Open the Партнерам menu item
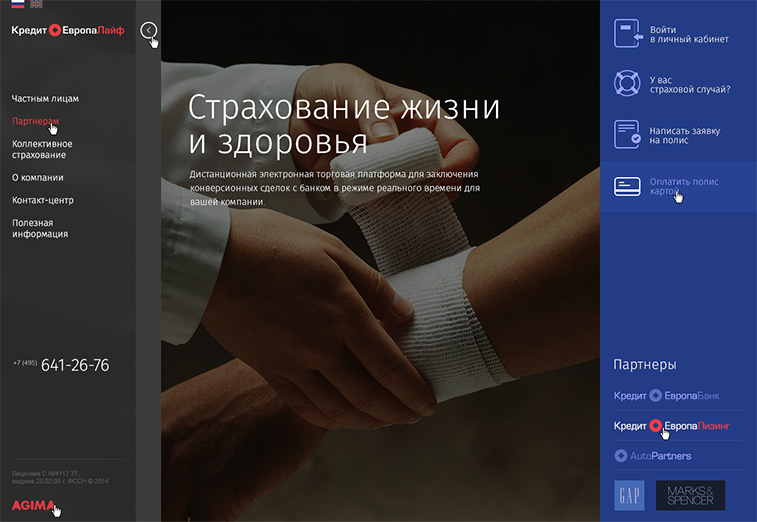The image size is (757, 522). click(x=37, y=121)
